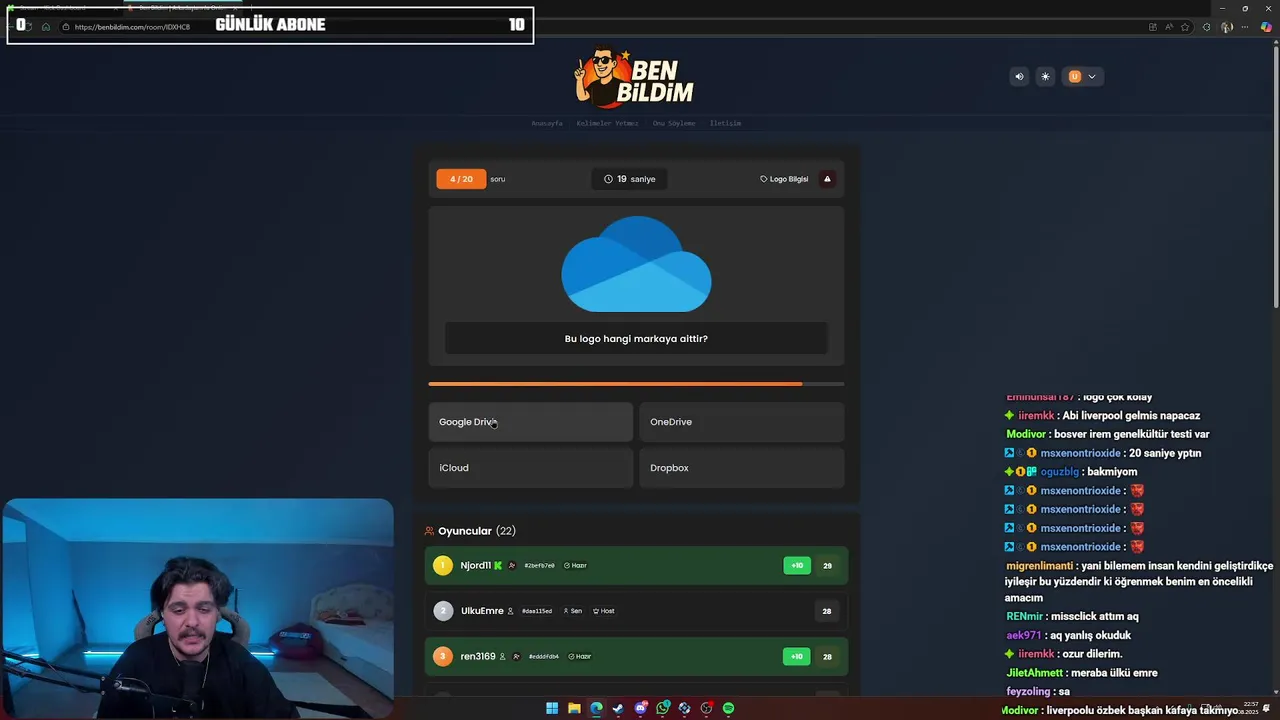The width and height of the screenshot is (1280, 720).
Task: Click the 19 saniye timer badge
Action: tap(630, 179)
